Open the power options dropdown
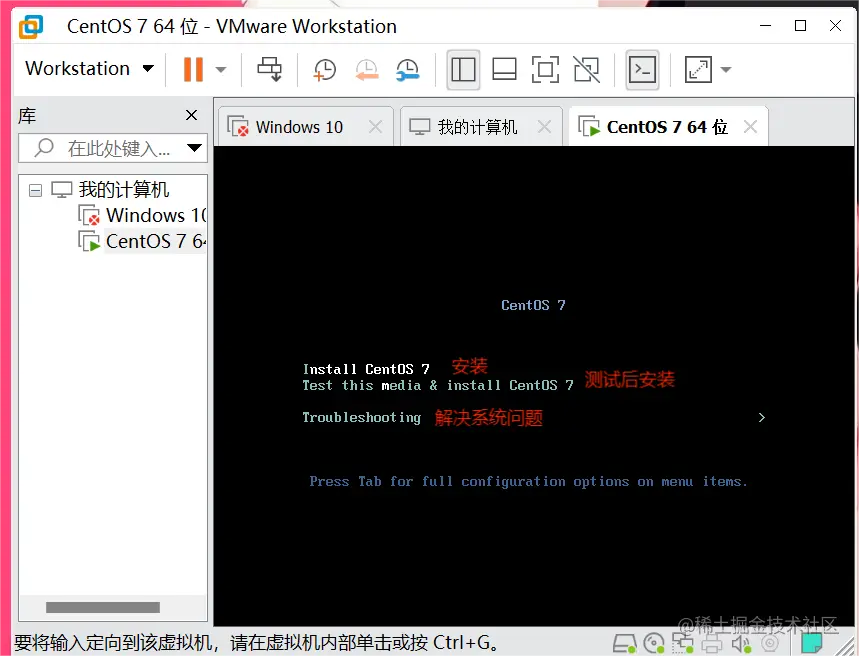The image size is (859, 656). 221,70
